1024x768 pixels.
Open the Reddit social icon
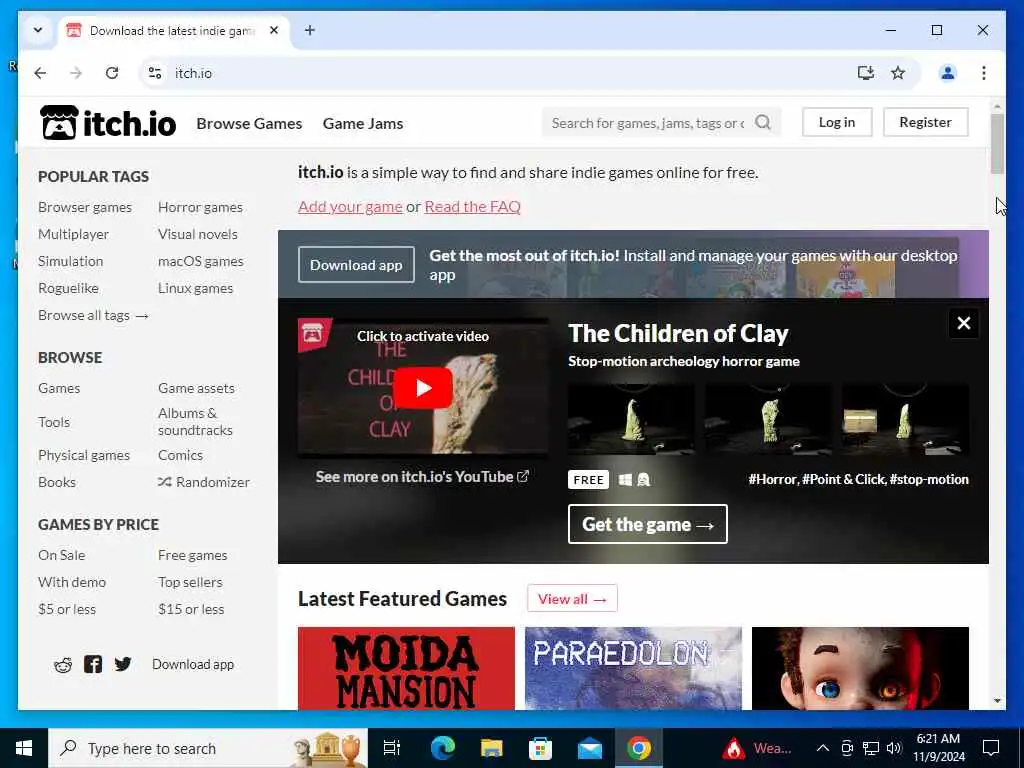[x=63, y=665]
